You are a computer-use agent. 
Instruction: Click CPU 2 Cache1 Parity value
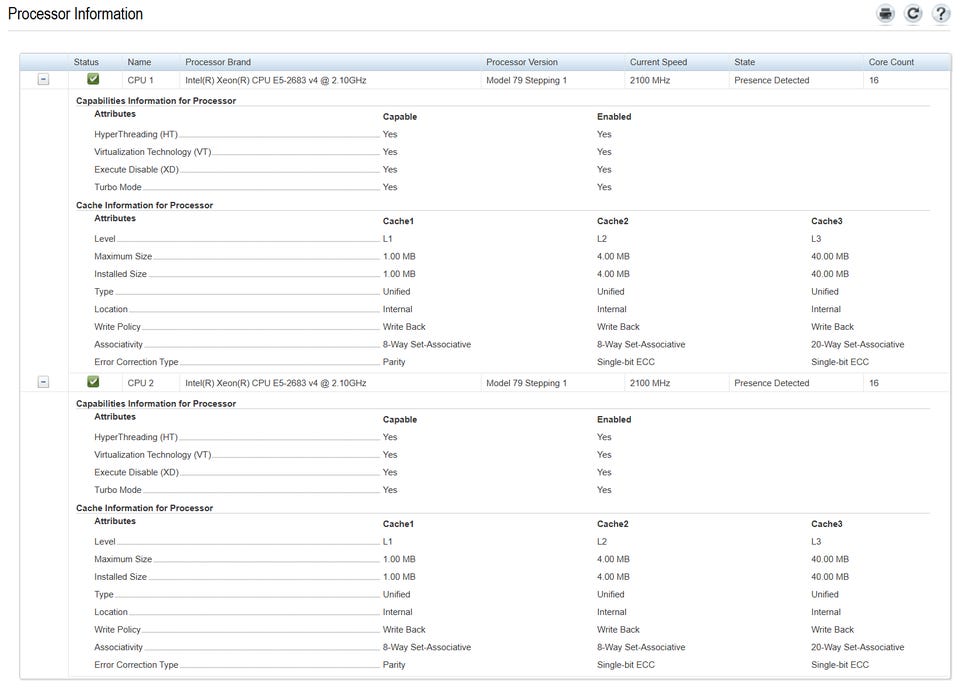[394, 665]
